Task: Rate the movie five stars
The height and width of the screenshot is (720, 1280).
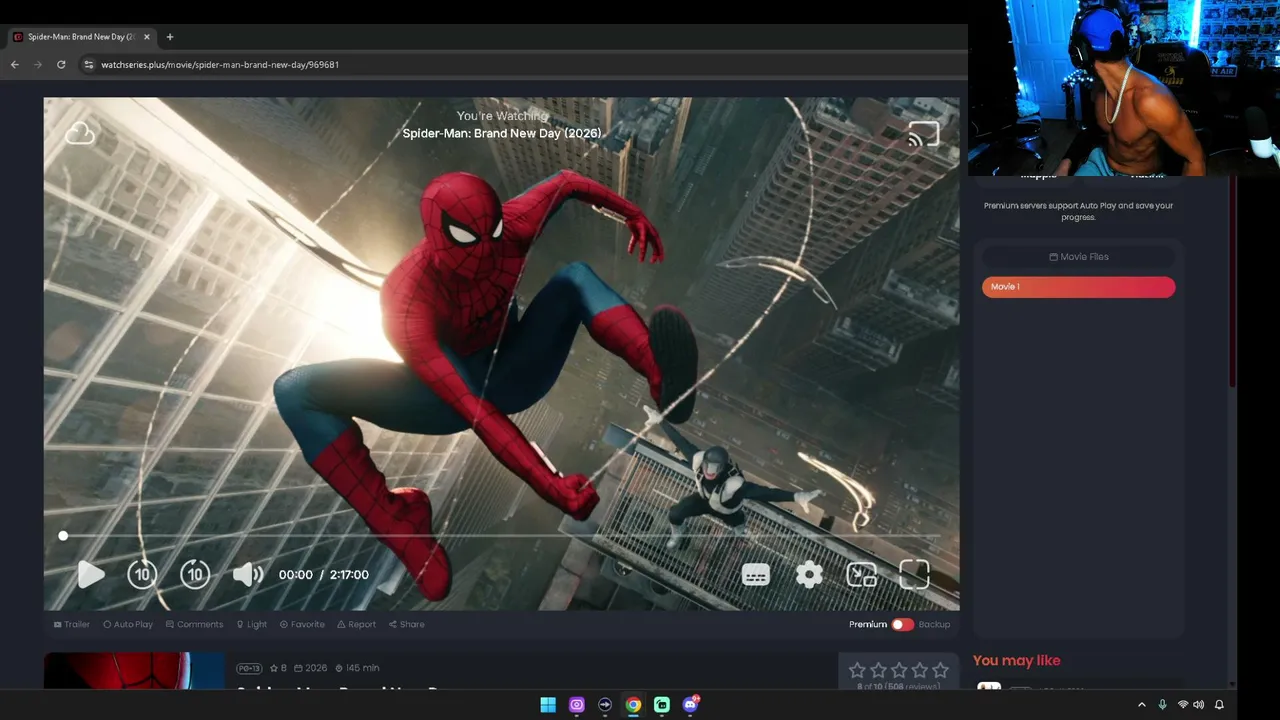Action: click(940, 670)
